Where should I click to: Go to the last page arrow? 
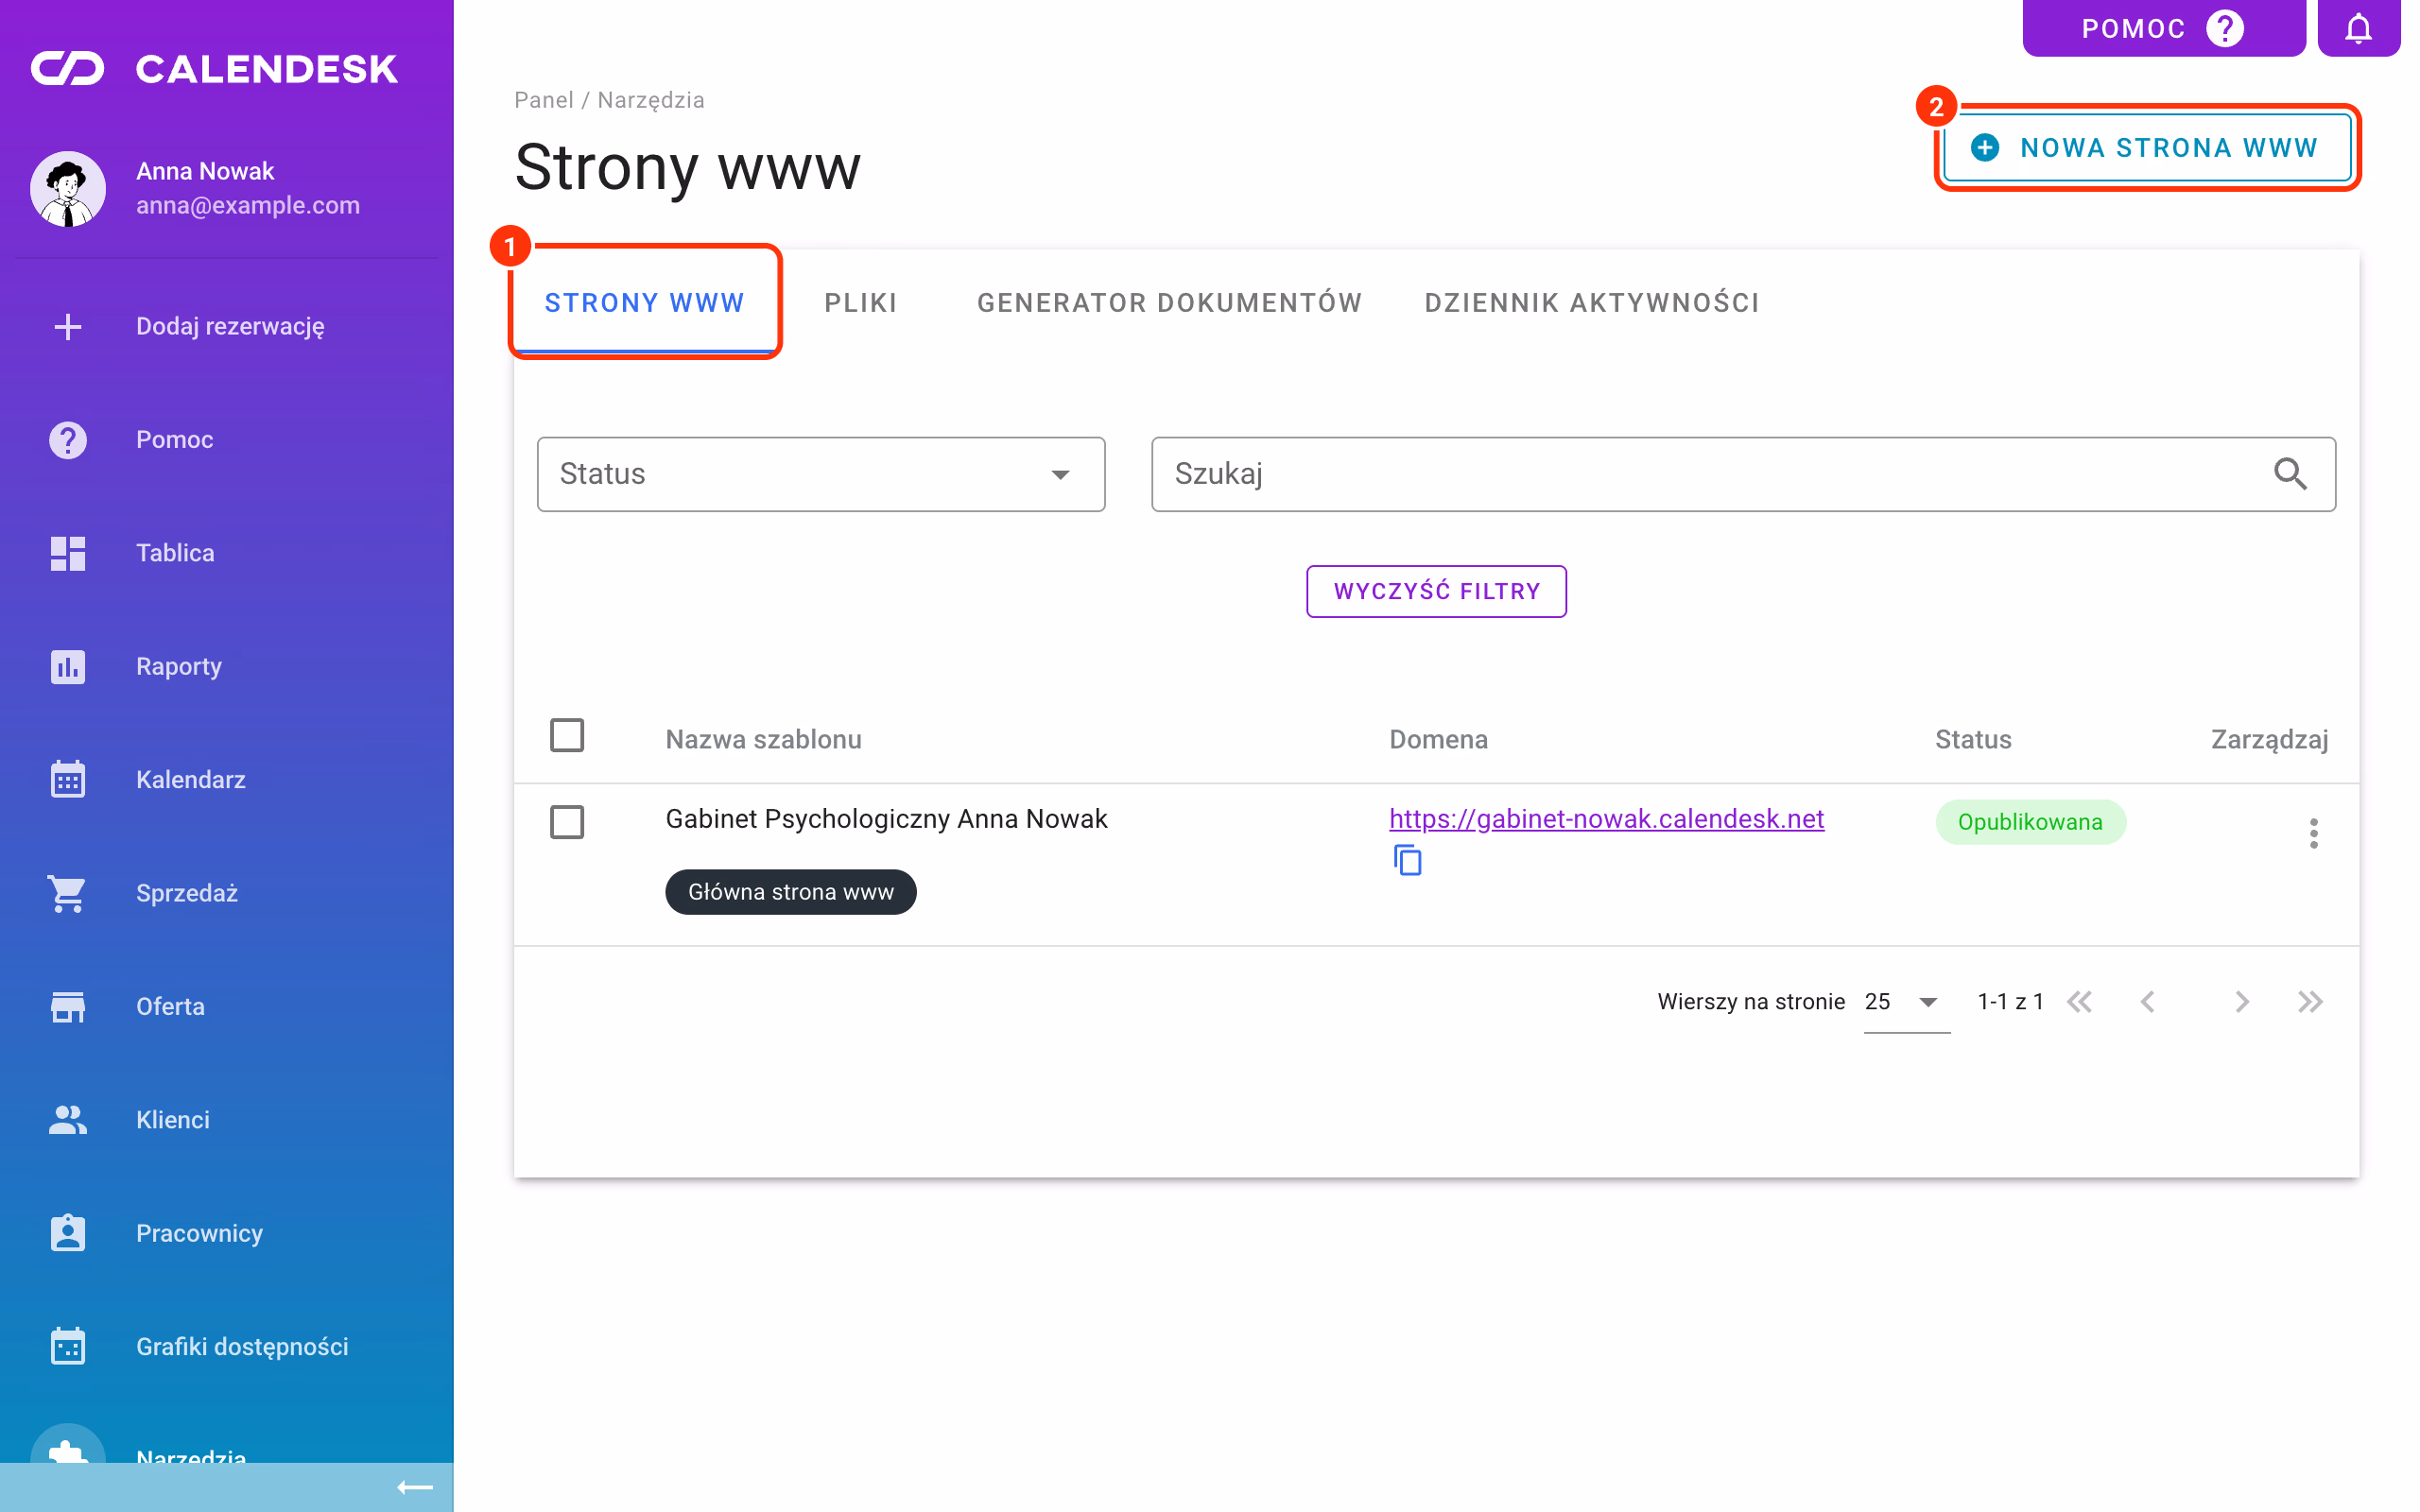tap(2310, 1002)
